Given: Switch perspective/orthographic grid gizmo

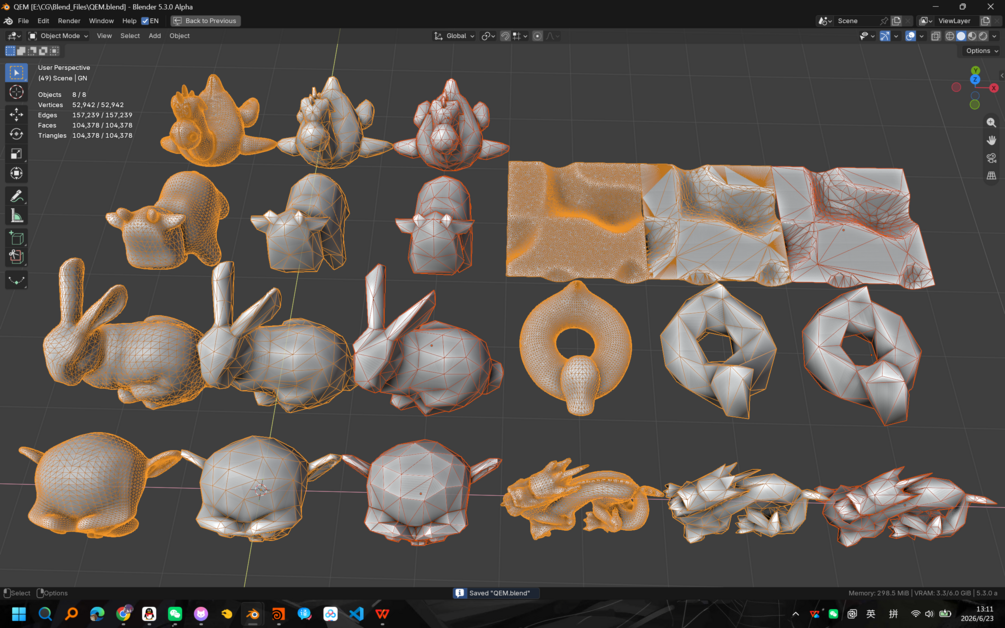Looking at the screenshot, I should 991,176.
